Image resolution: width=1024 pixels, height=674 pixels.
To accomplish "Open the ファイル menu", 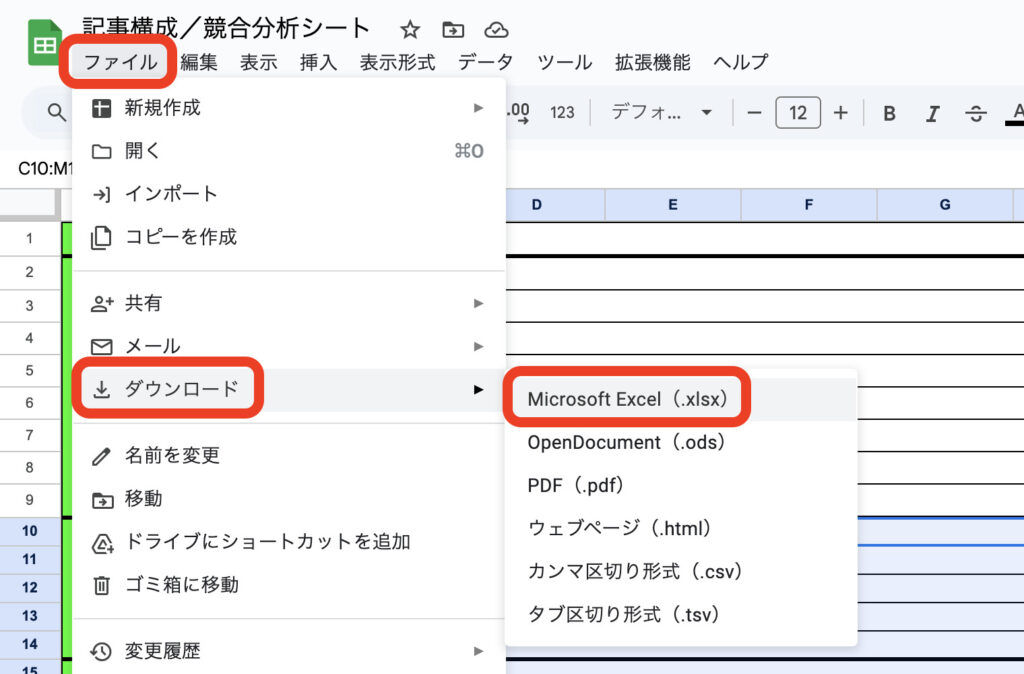I will pos(120,62).
